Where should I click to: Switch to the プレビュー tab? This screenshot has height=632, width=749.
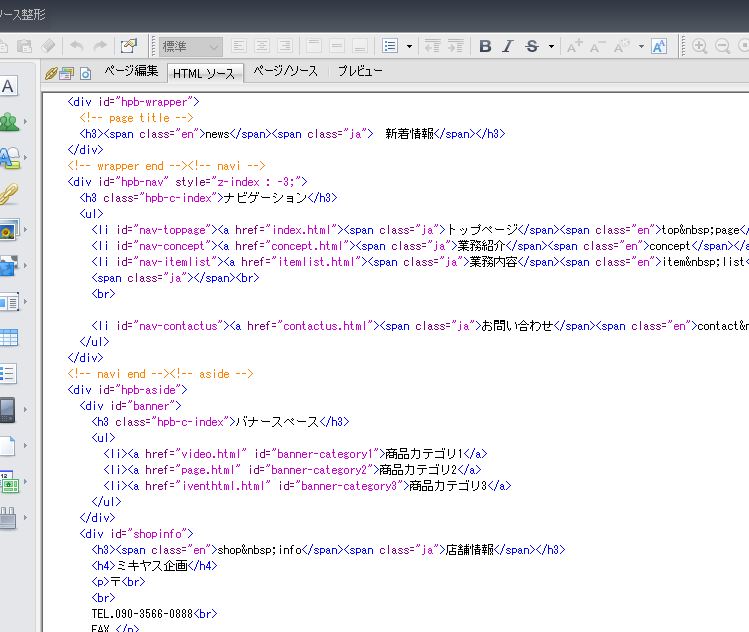[x=359, y=71]
